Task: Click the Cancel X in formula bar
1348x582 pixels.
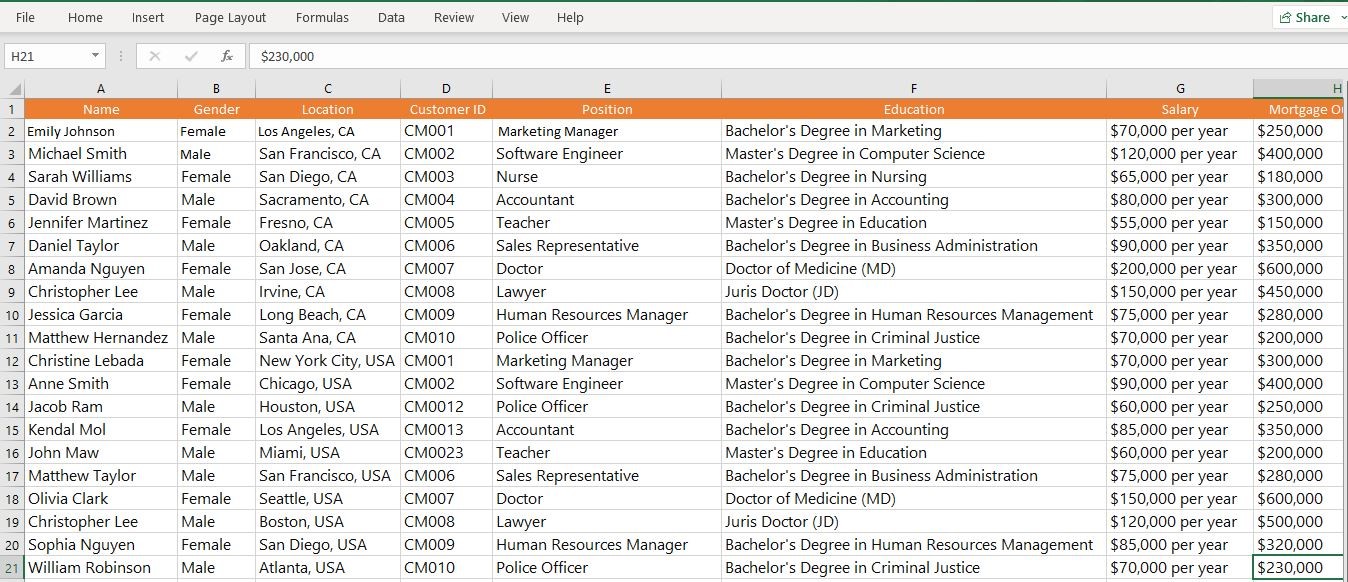Action: 155,56
